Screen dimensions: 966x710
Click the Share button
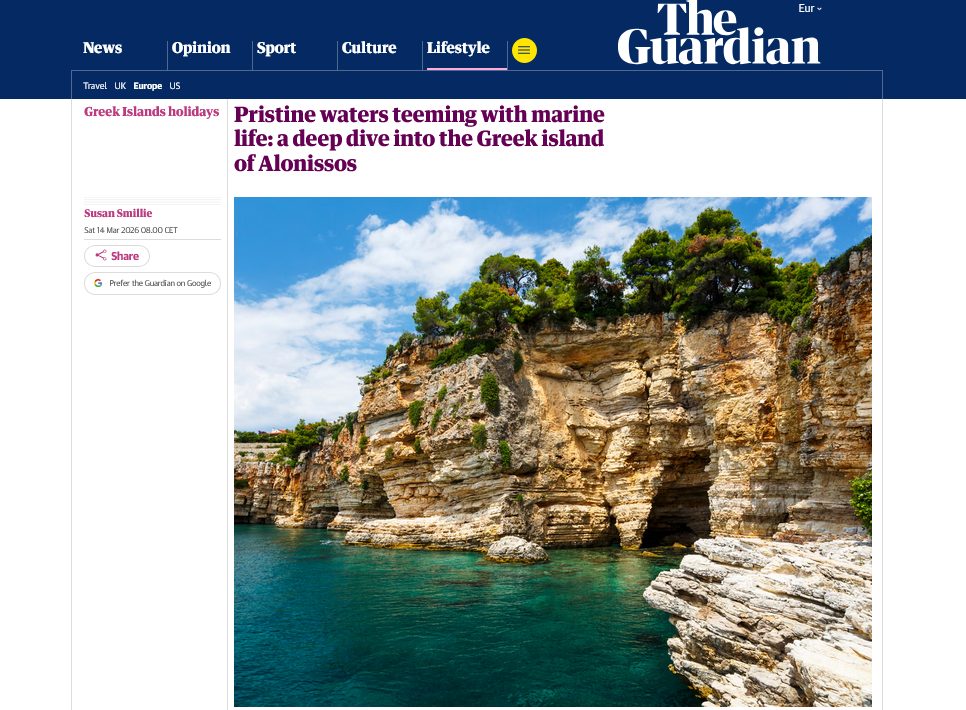pos(117,256)
